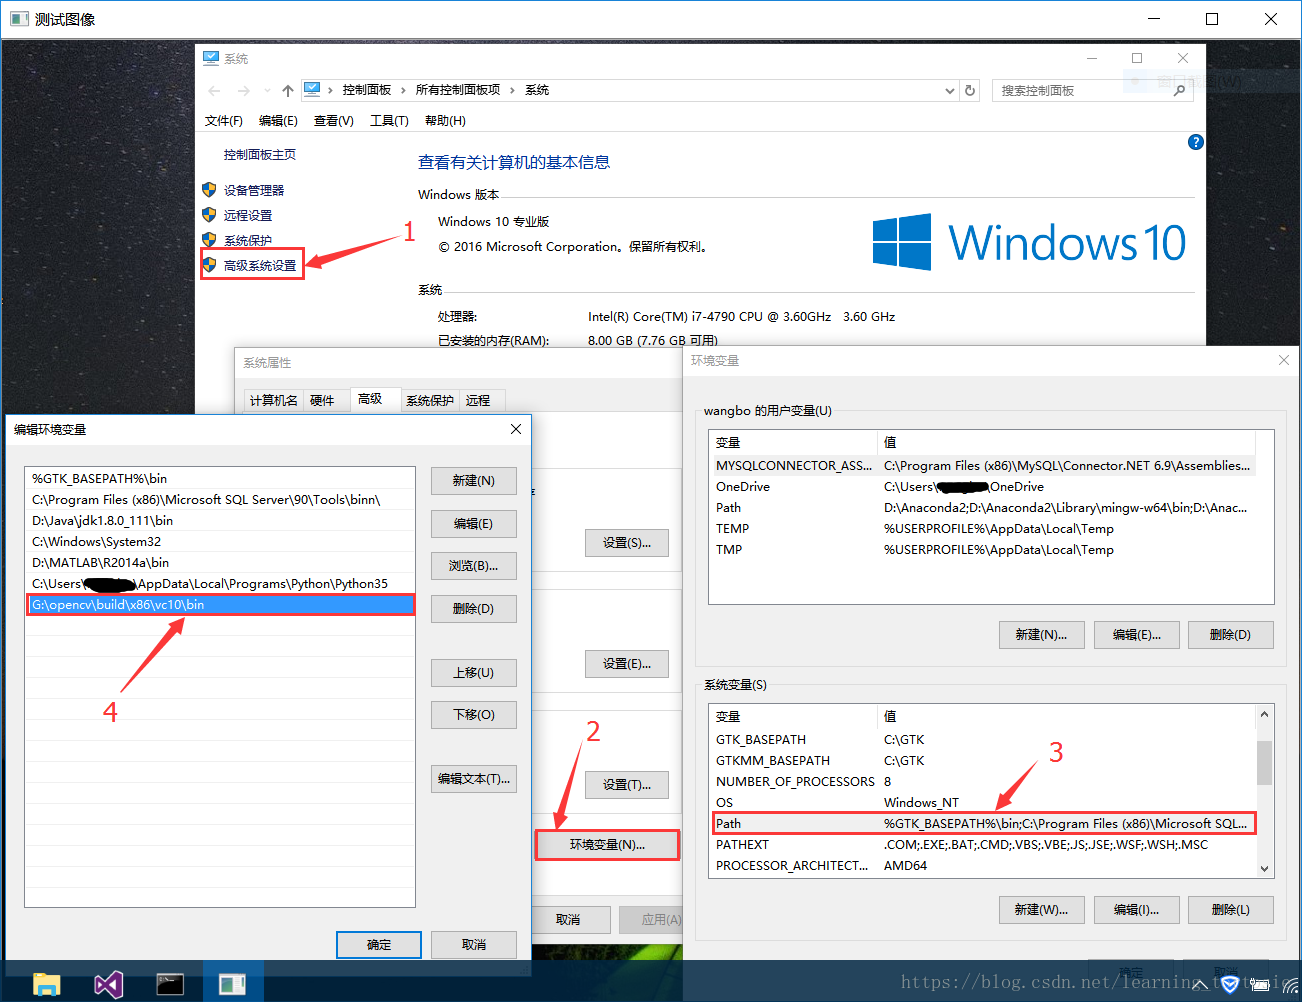Click the 设置(S)... button
The image size is (1302, 1002).
pos(627,543)
